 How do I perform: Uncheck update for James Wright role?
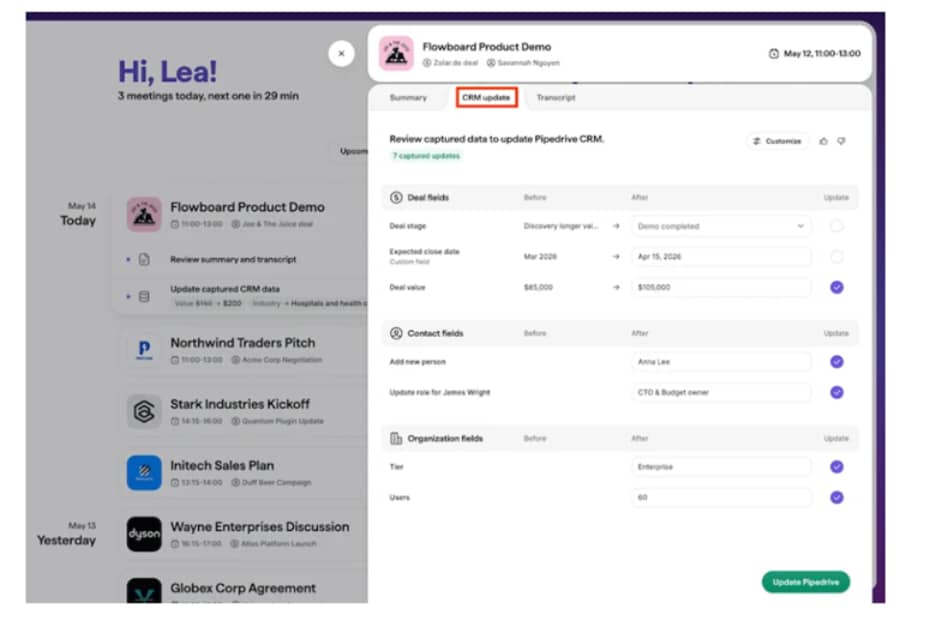(x=837, y=392)
